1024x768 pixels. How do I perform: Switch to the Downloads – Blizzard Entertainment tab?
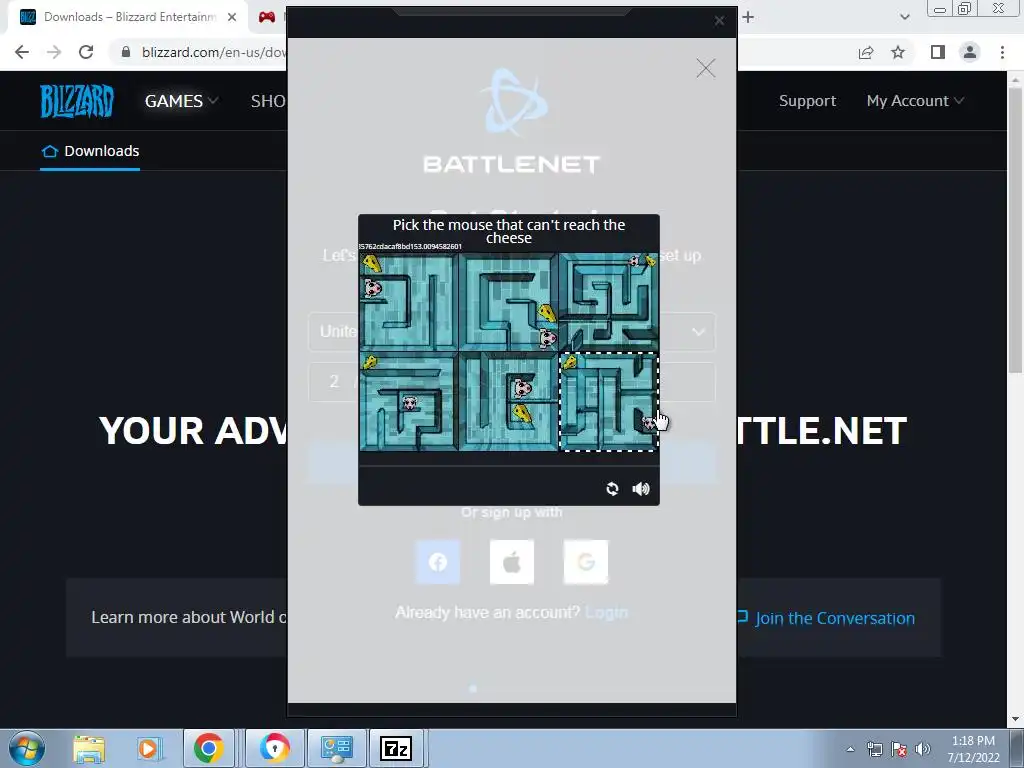pos(128,18)
